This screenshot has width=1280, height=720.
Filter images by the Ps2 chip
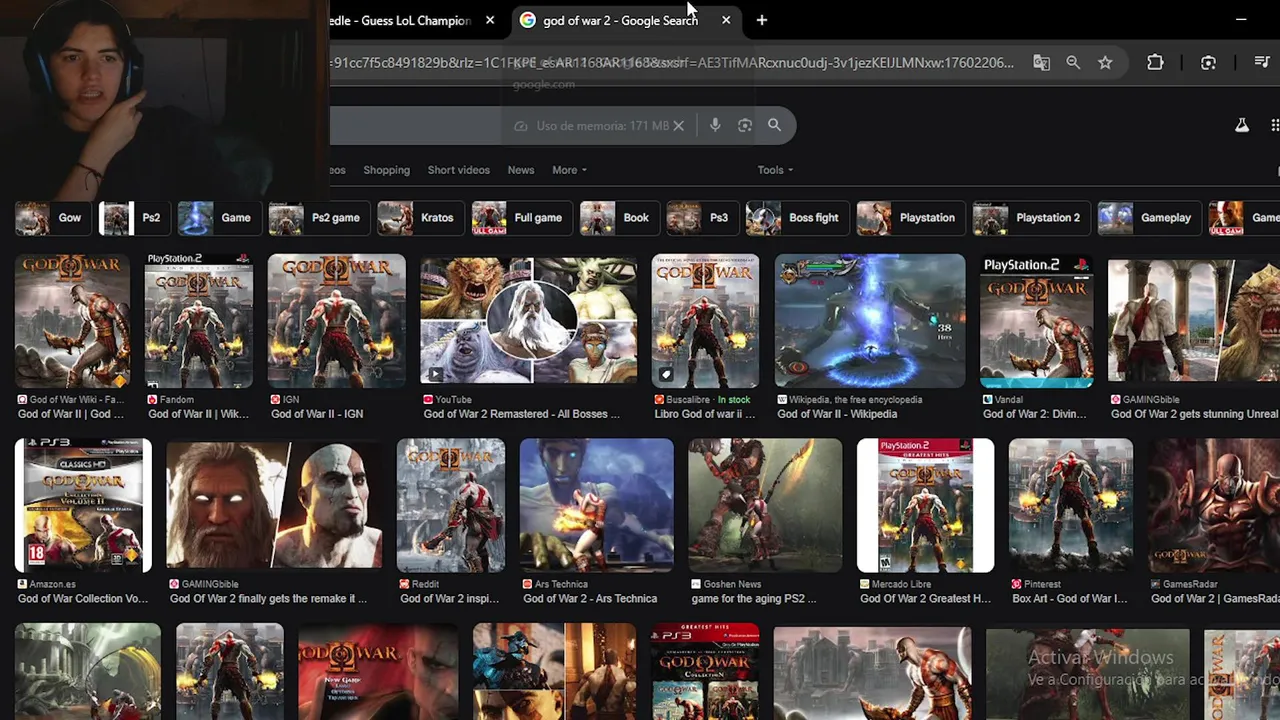point(133,218)
